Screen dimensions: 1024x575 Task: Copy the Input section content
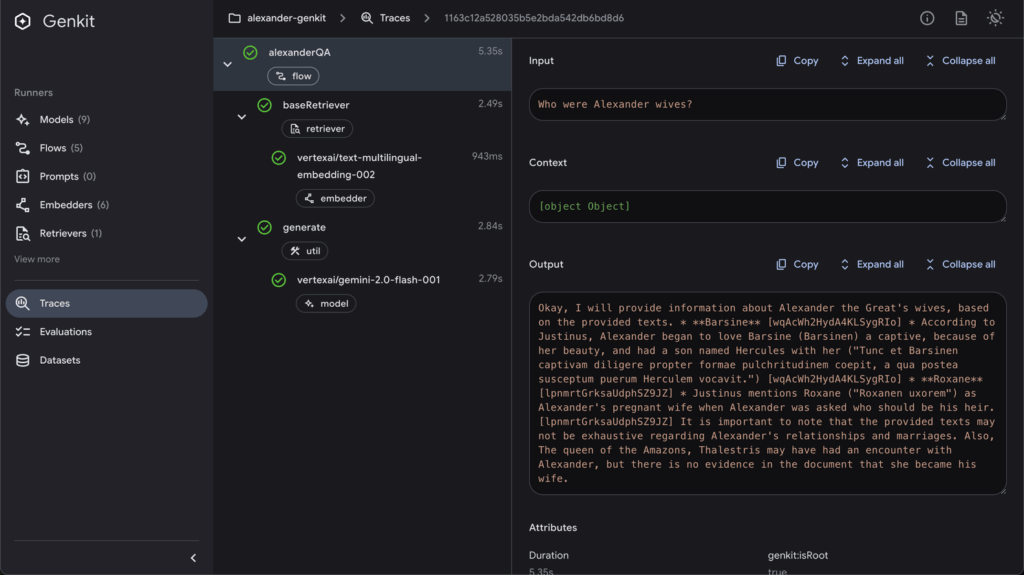click(797, 61)
